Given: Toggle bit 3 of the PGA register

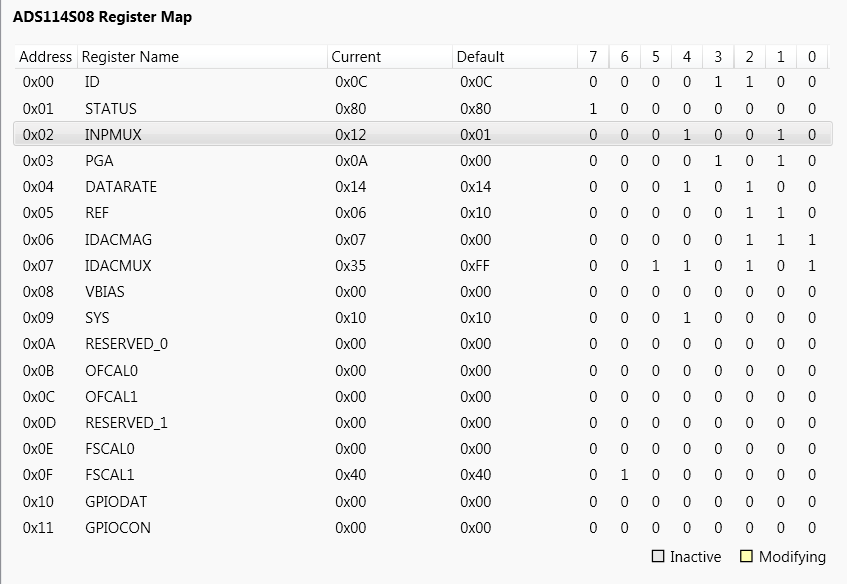Looking at the screenshot, I should tap(718, 161).
